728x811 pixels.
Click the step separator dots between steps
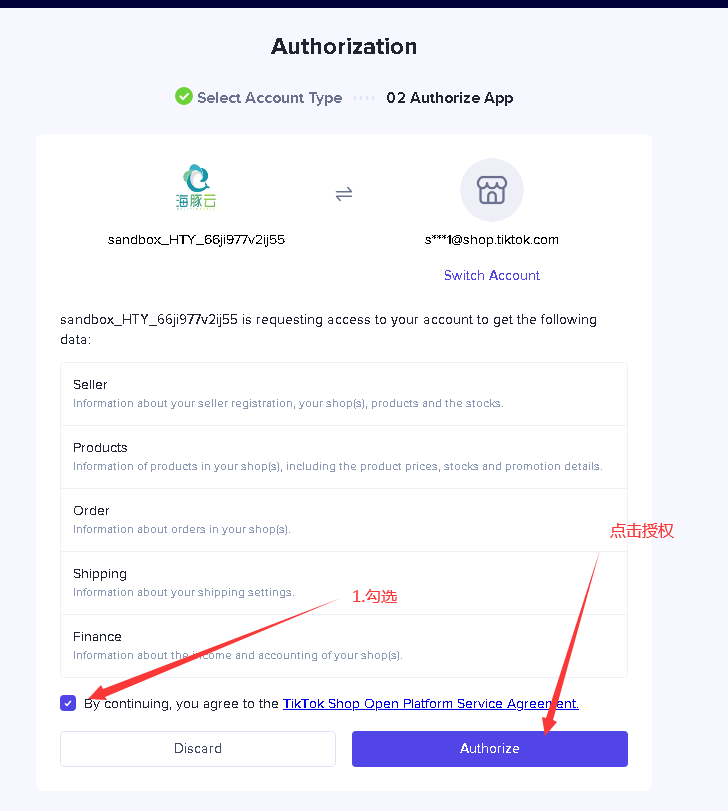click(364, 98)
